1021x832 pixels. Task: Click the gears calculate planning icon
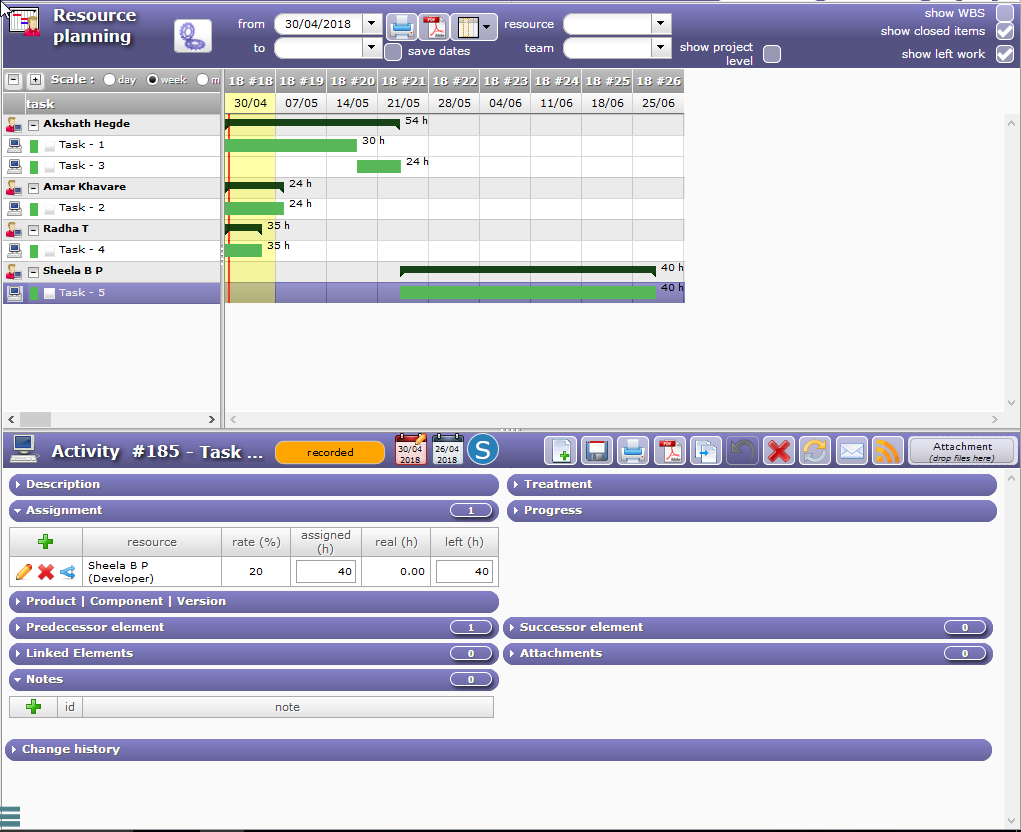192,35
